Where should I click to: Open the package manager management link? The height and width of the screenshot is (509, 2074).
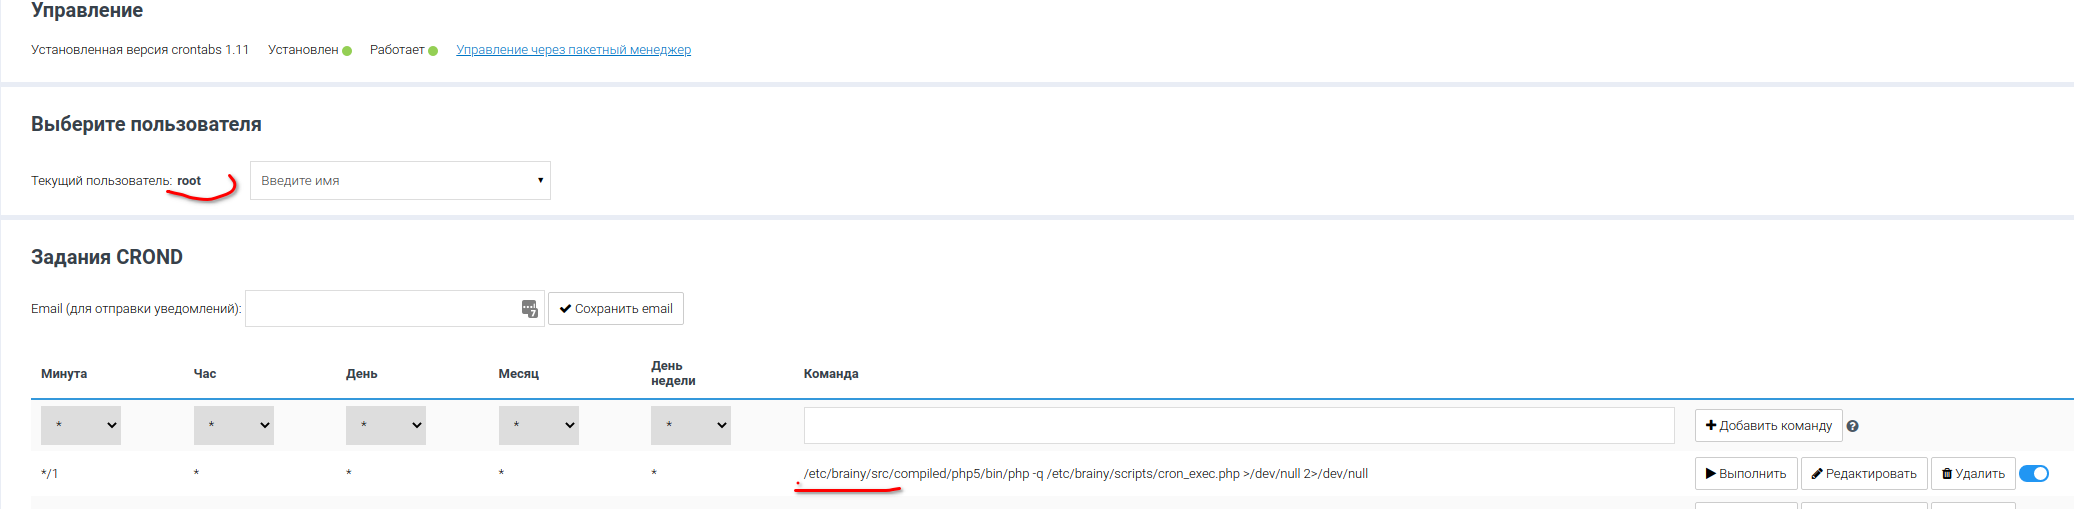[x=573, y=50]
